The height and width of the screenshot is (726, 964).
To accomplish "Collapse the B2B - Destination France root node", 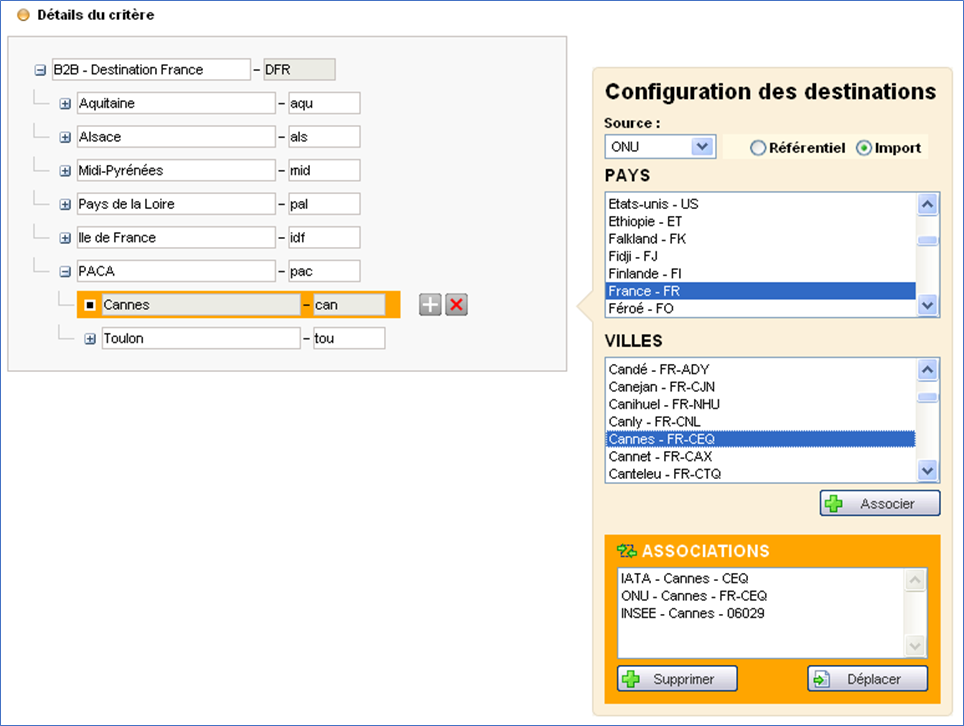I will click(40, 70).
